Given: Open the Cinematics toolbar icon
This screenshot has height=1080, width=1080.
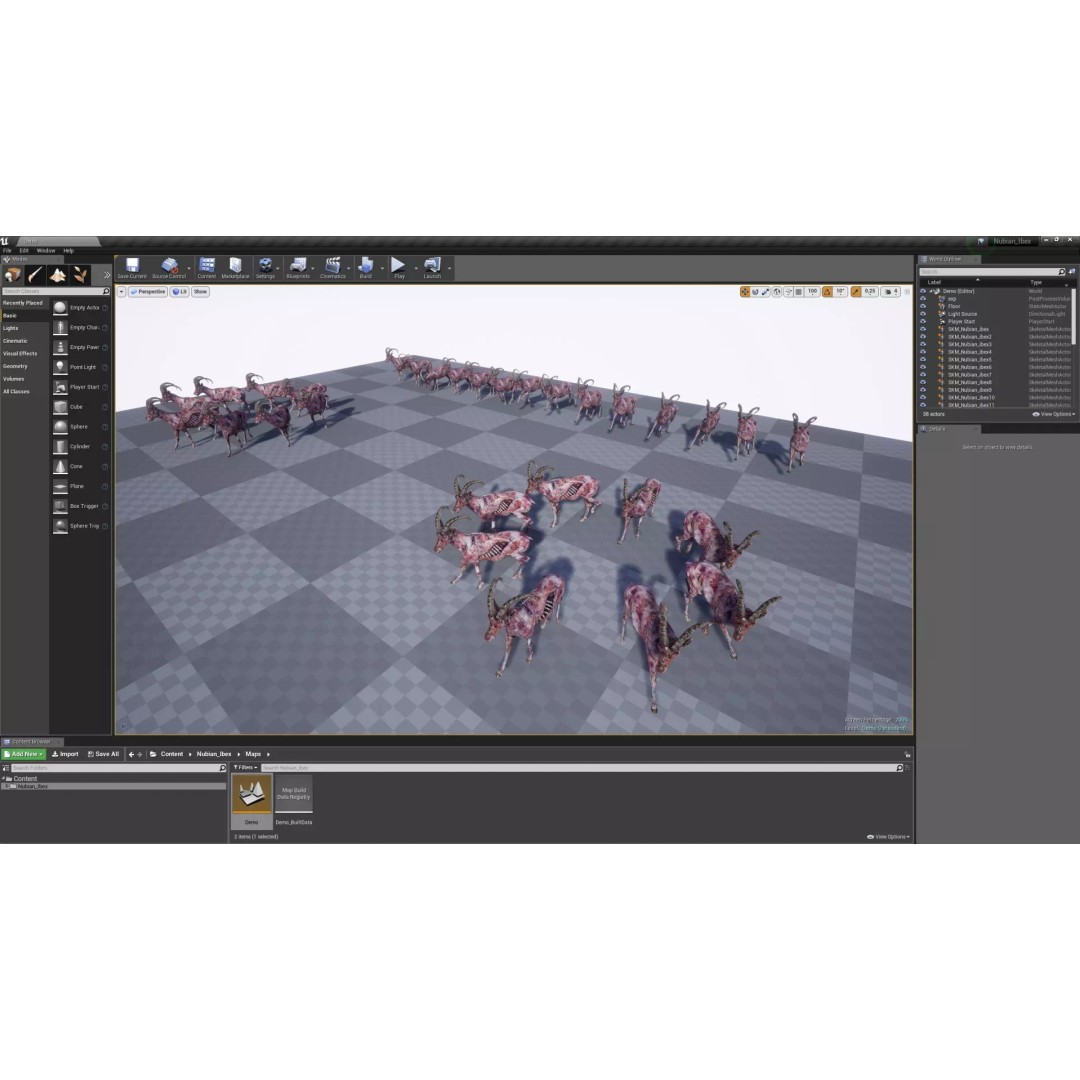Looking at the screenshot, I should 333,268.
